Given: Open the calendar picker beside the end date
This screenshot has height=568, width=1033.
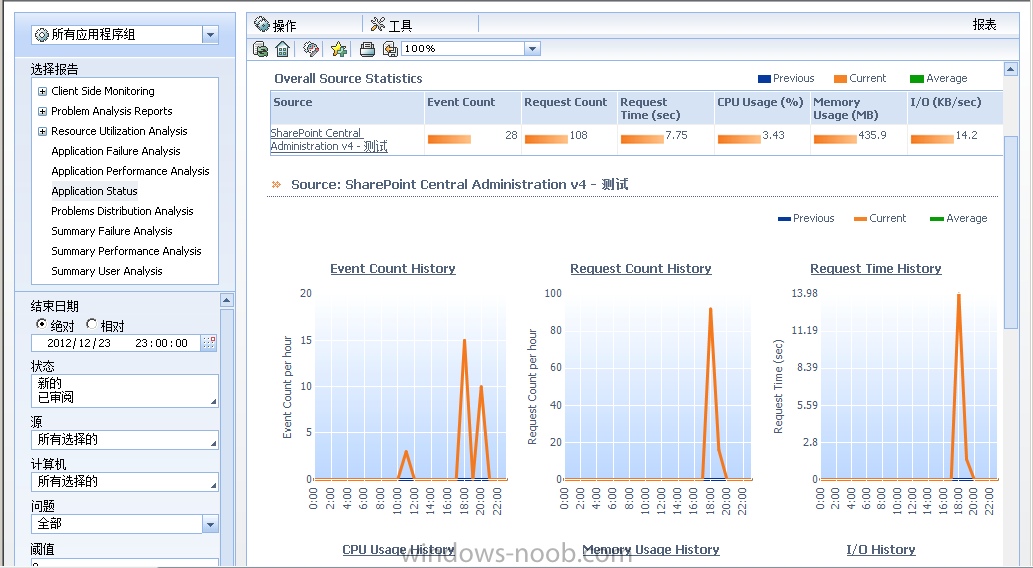Looking at the screenshot, I should pyautogui.click(x=209, y=343).
